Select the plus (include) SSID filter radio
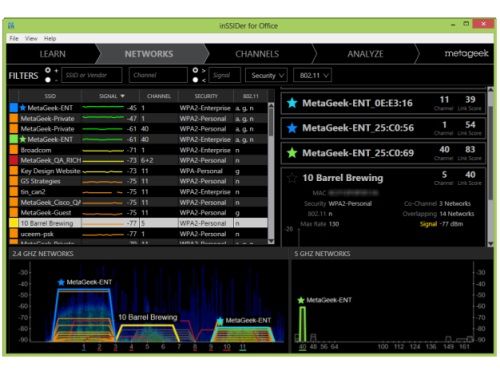The image size is (500, 375). point(48,70)
